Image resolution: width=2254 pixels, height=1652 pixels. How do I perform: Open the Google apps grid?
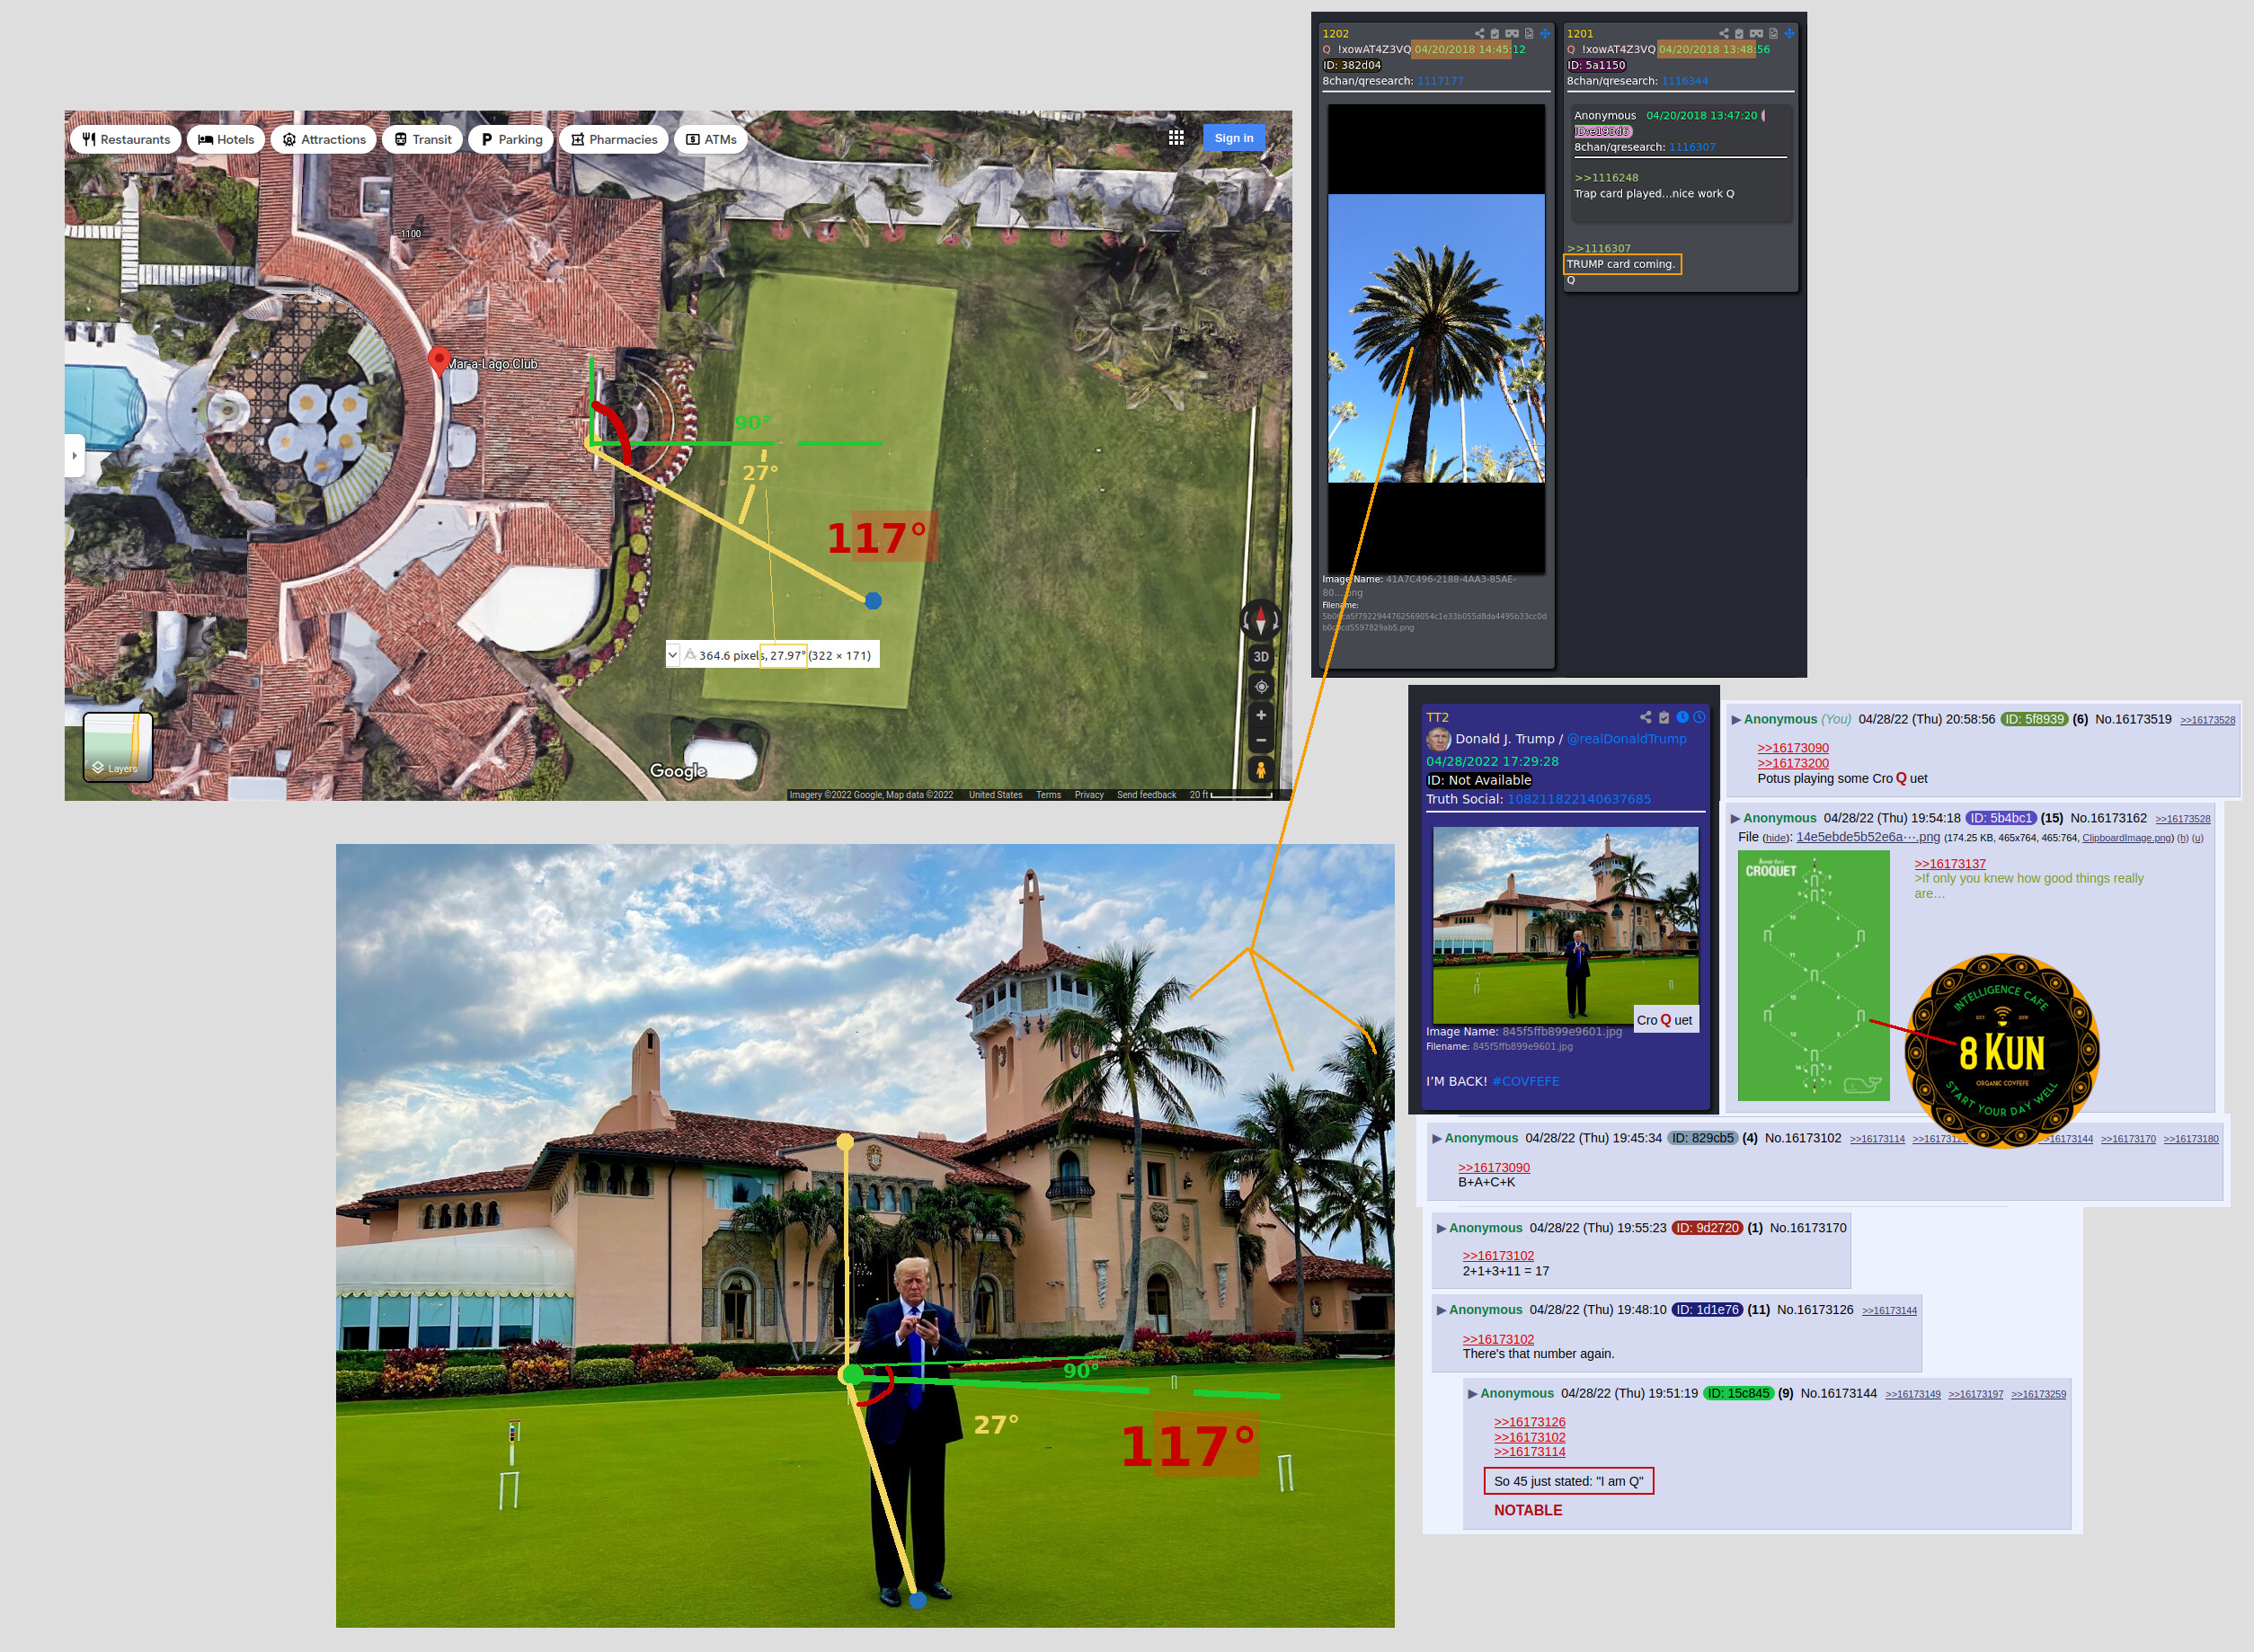[1176, 138]
